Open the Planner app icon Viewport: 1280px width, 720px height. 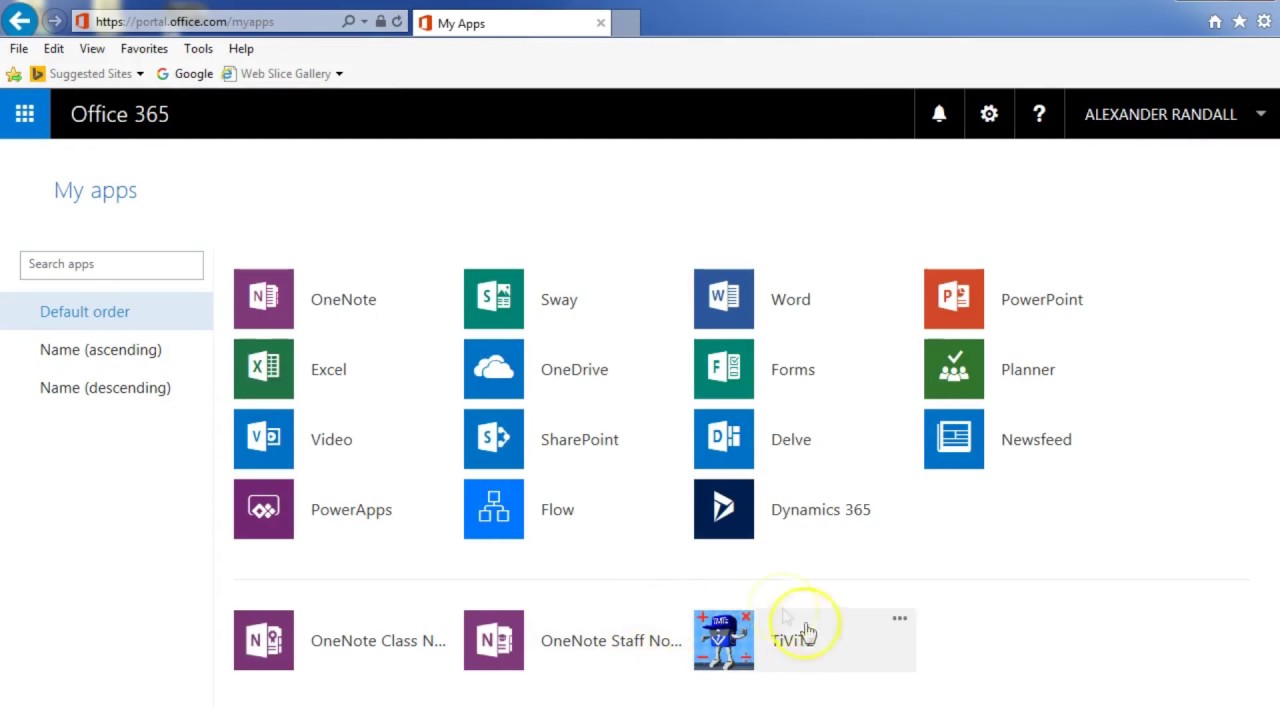954,369
